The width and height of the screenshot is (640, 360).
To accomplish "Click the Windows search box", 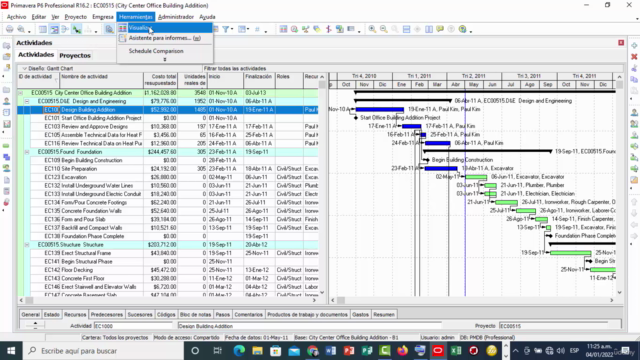I will (102, 351).
